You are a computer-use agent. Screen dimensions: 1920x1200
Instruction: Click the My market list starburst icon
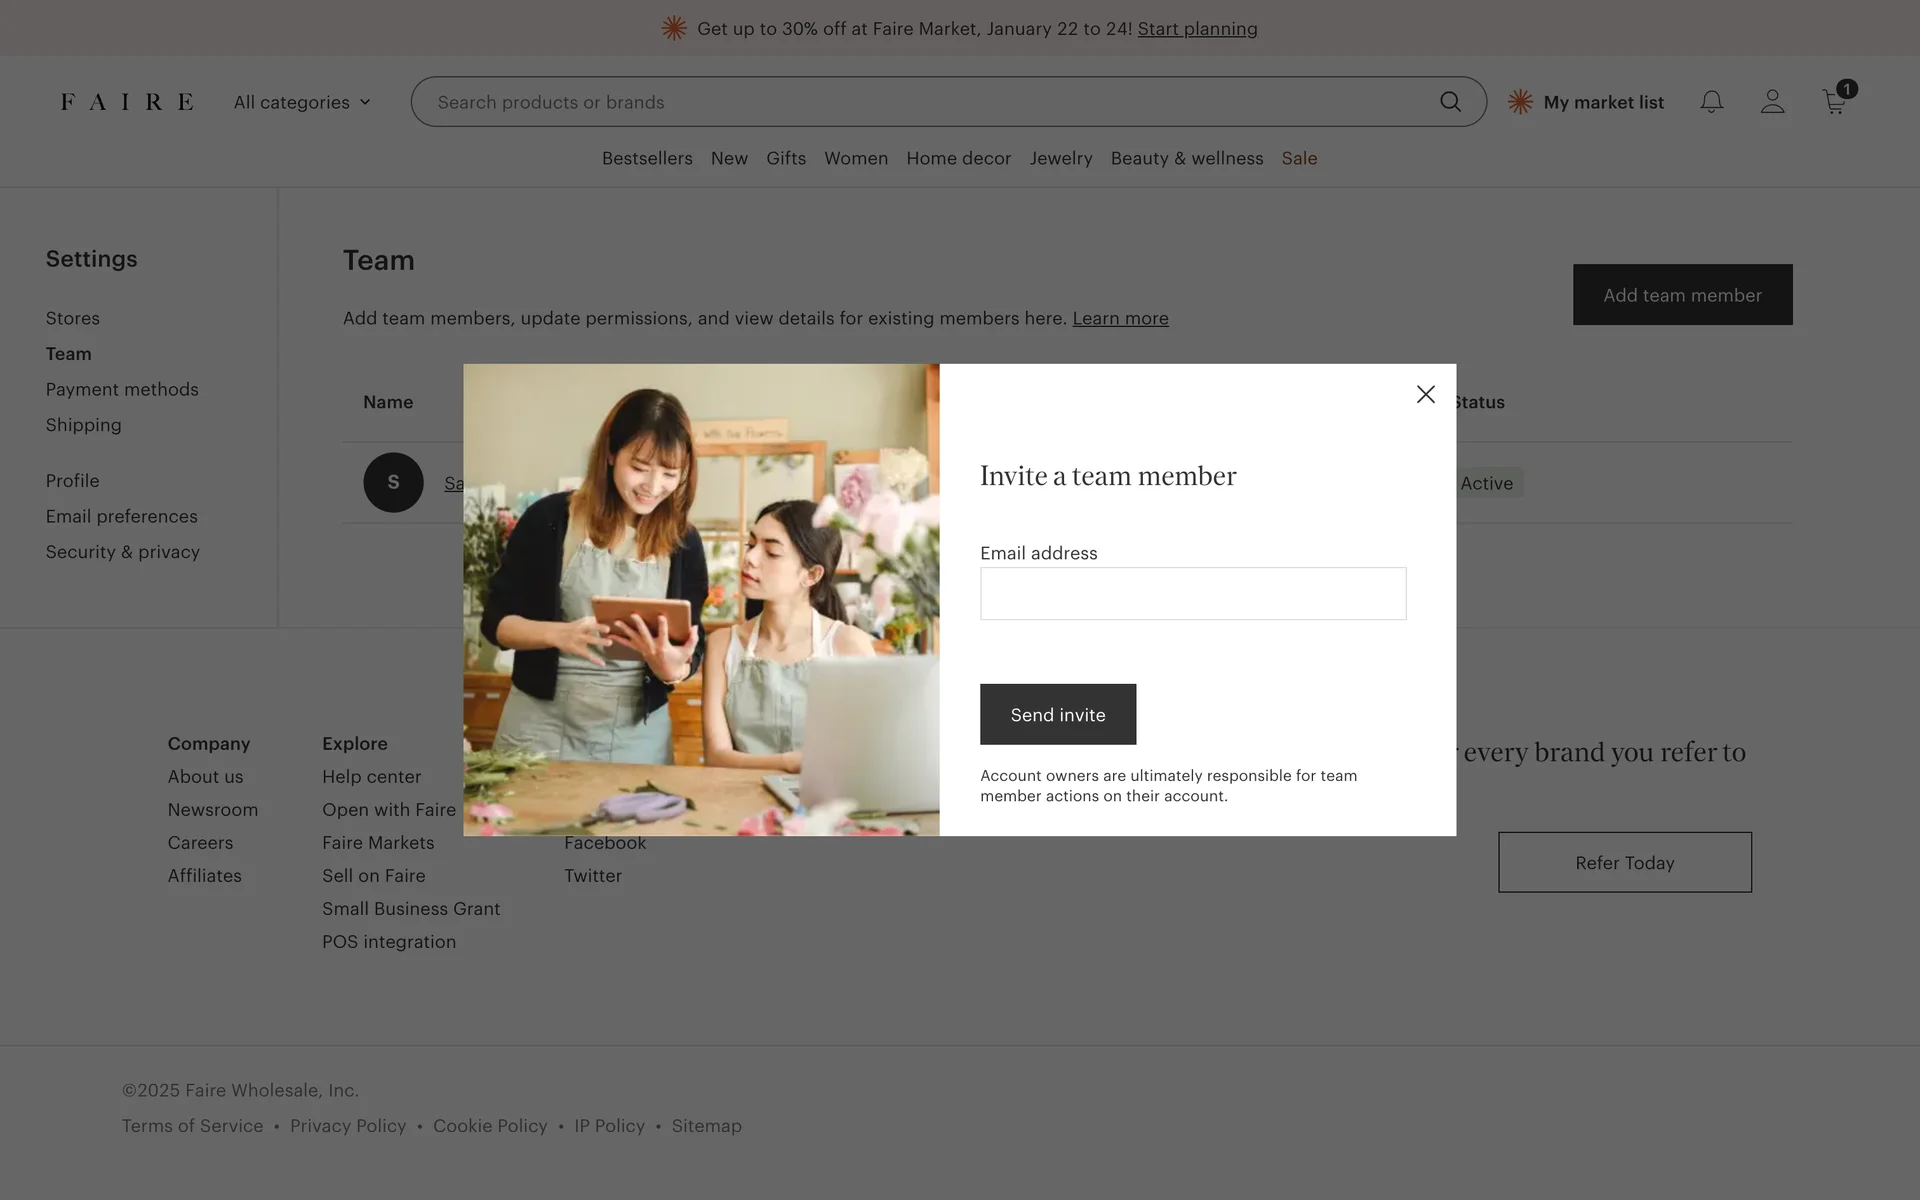[1520, 102]
